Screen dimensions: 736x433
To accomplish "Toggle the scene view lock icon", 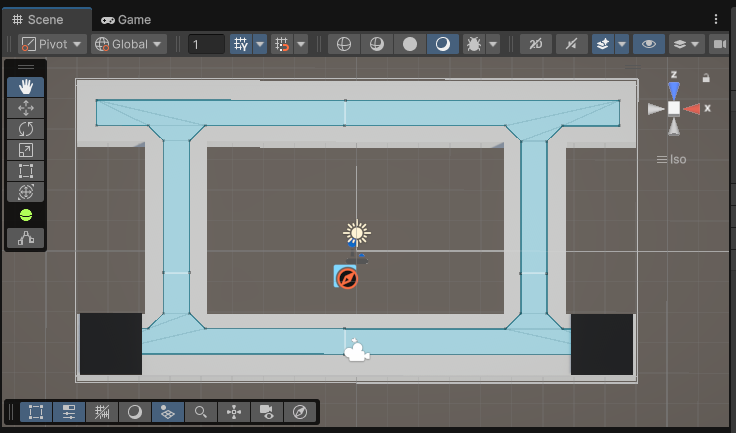I will pos(706,78).
